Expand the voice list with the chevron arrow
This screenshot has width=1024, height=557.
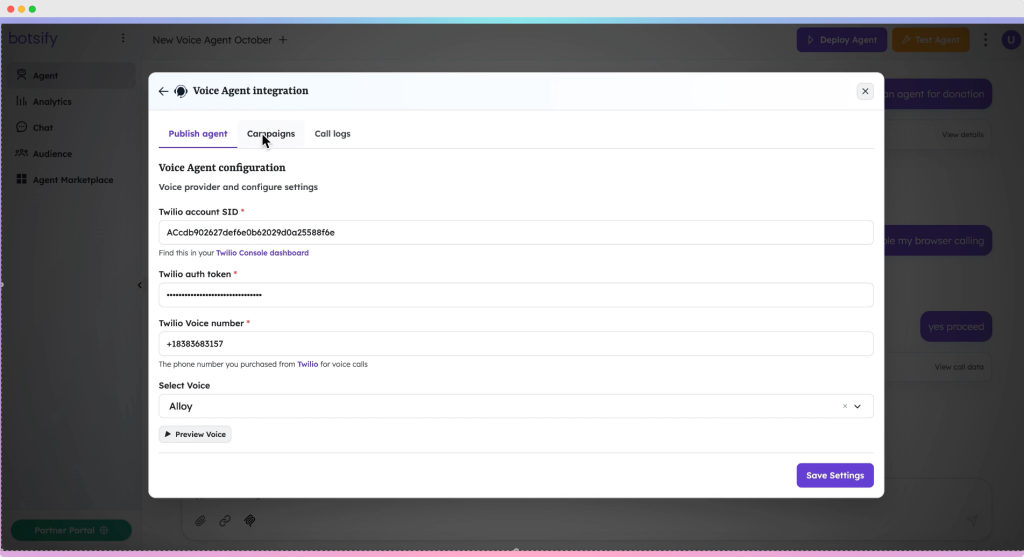857,406
